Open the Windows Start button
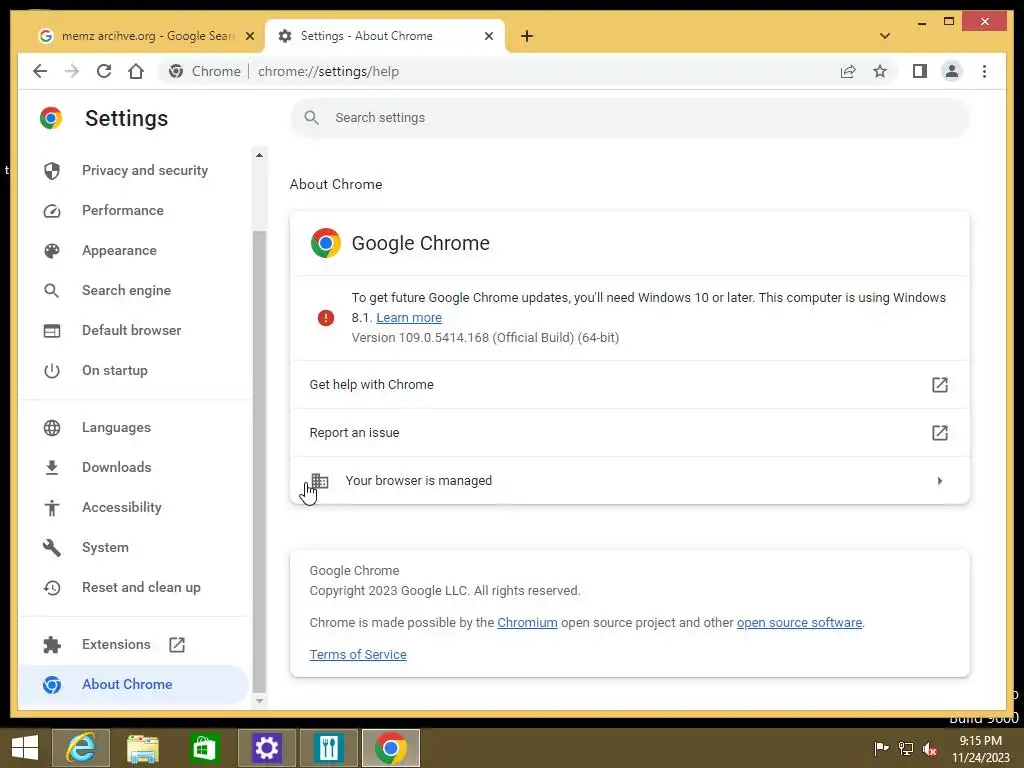1024x768 pixels. pyautogui.click(x=25, y=748)
